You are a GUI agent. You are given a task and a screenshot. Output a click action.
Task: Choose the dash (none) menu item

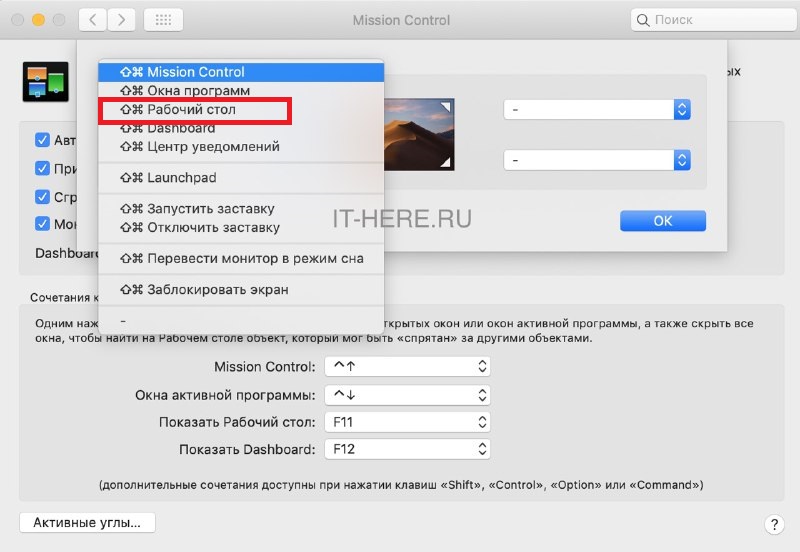point(241,321)
